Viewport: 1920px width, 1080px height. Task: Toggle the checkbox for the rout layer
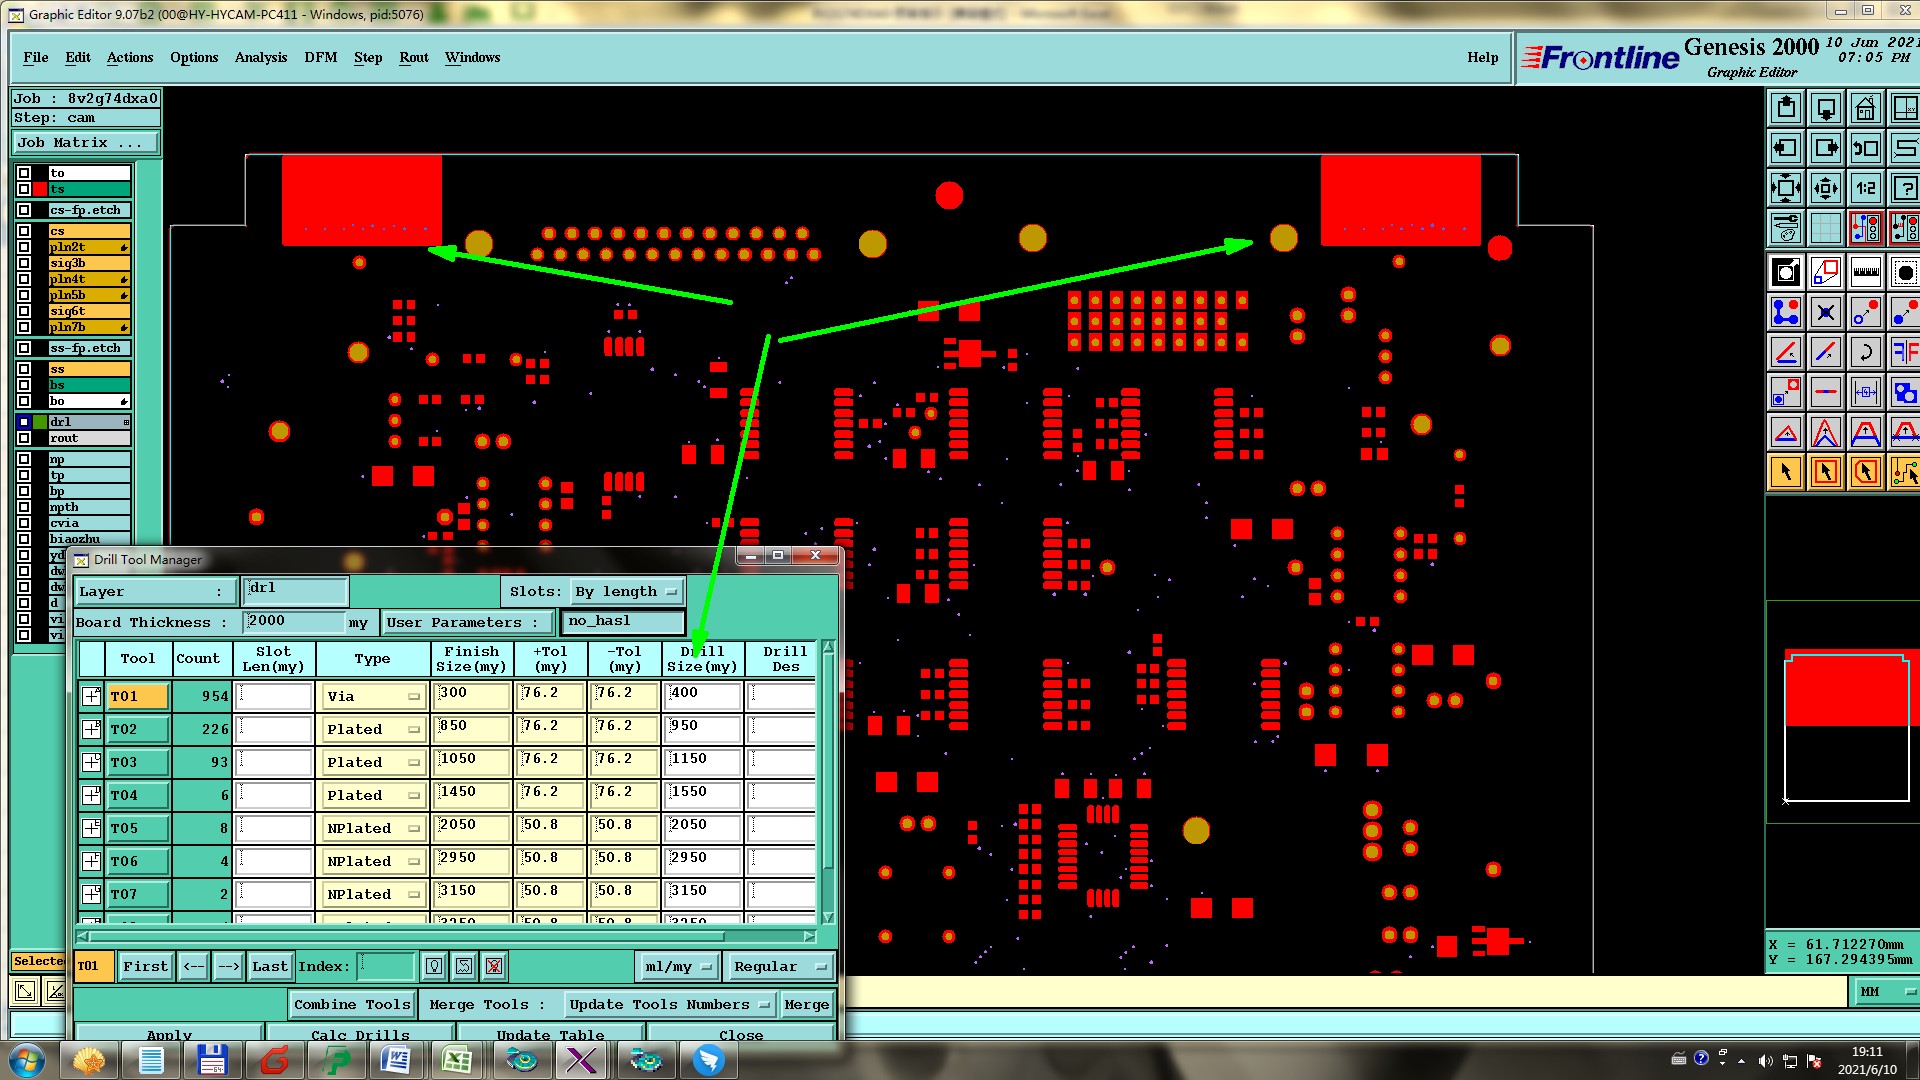point(24,438)
